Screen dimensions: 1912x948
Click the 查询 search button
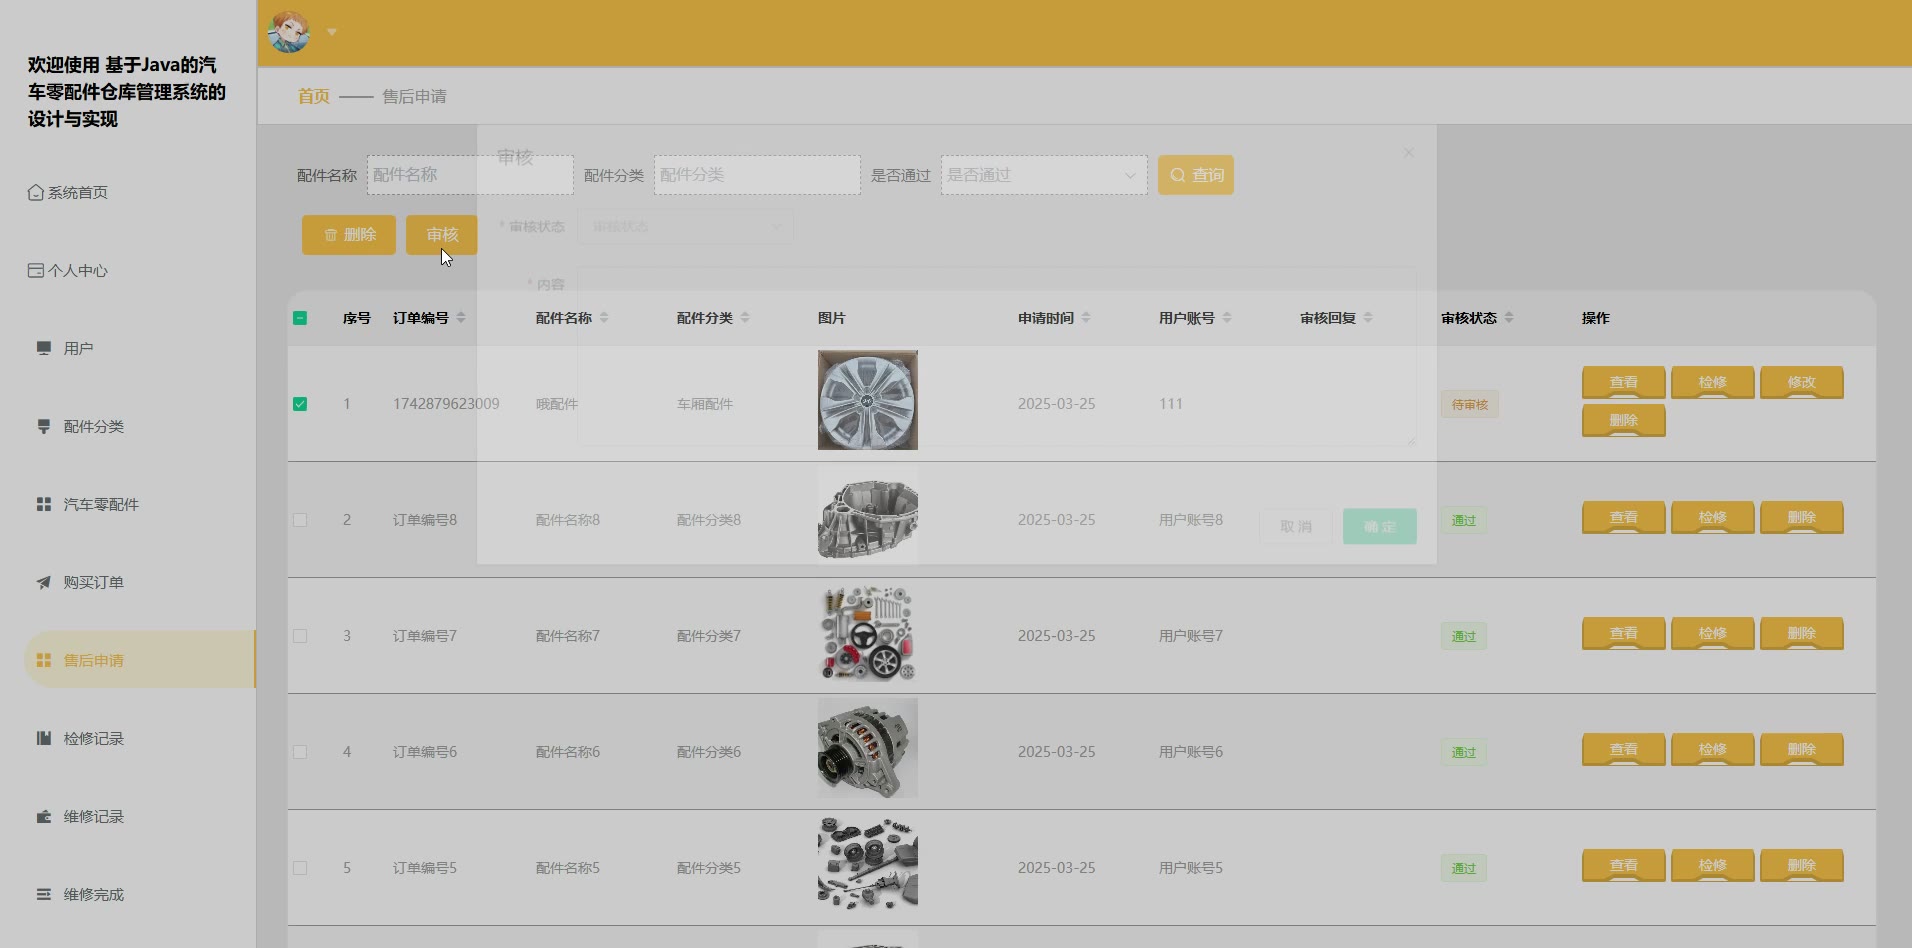click(x=1195, y=175)
